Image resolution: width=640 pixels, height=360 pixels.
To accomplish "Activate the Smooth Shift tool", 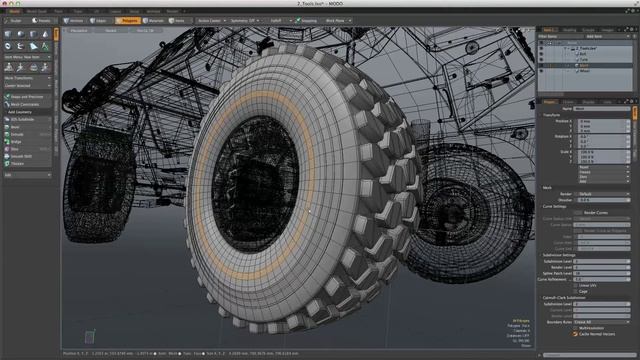I will 27,156.
